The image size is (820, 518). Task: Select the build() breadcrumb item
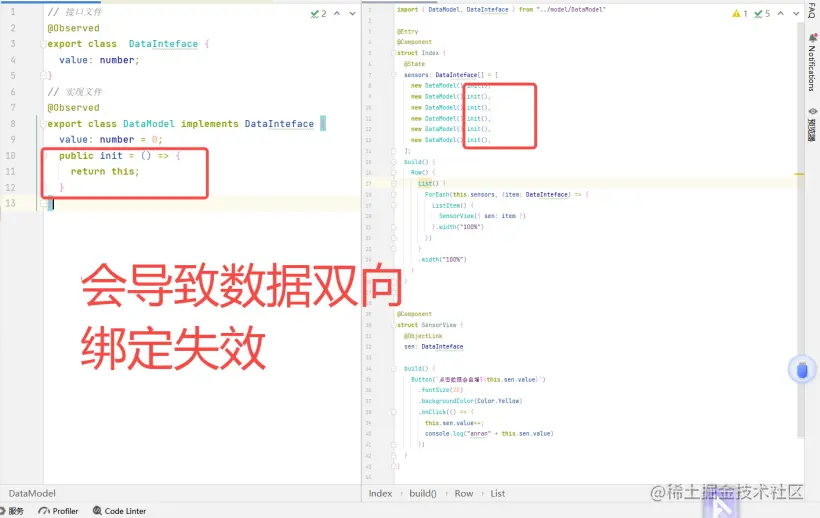click(423, 493)
